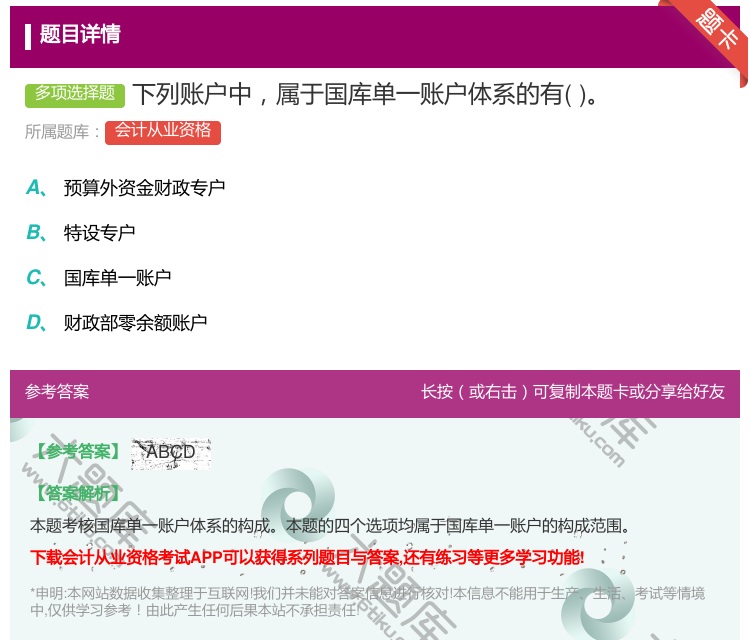
Task: Select option B 特设专户
Action: (x=99, y=233)
